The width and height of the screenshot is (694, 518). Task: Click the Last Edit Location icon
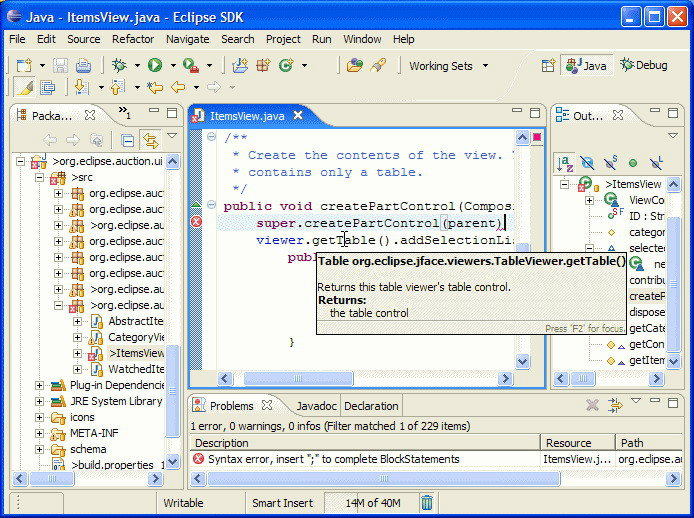[x=155, y=87]
